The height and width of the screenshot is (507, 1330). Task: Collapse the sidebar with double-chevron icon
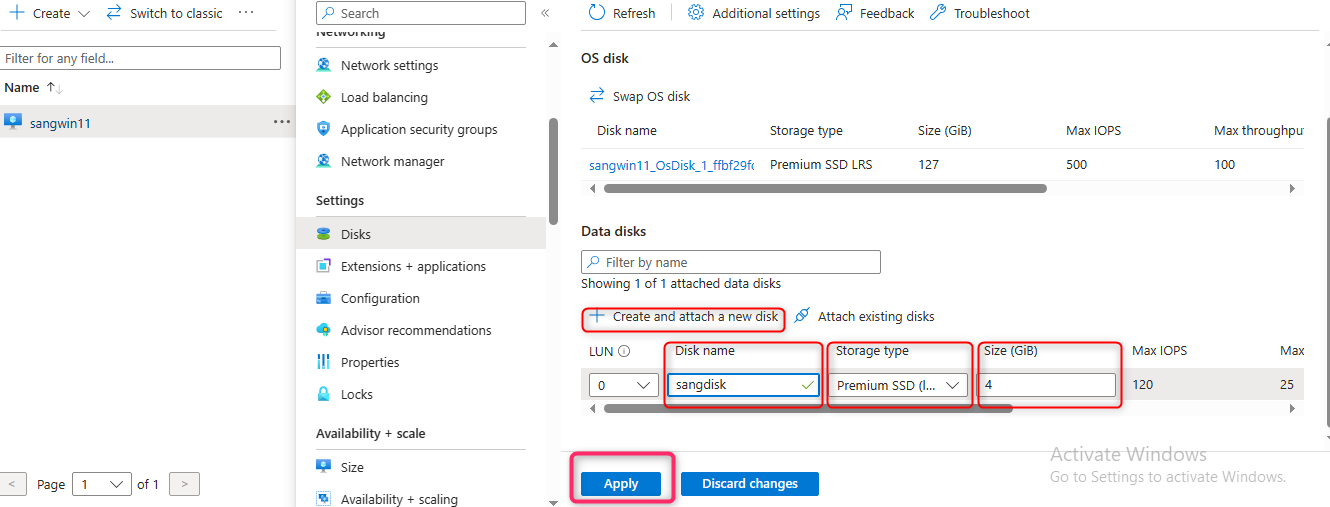545,13
